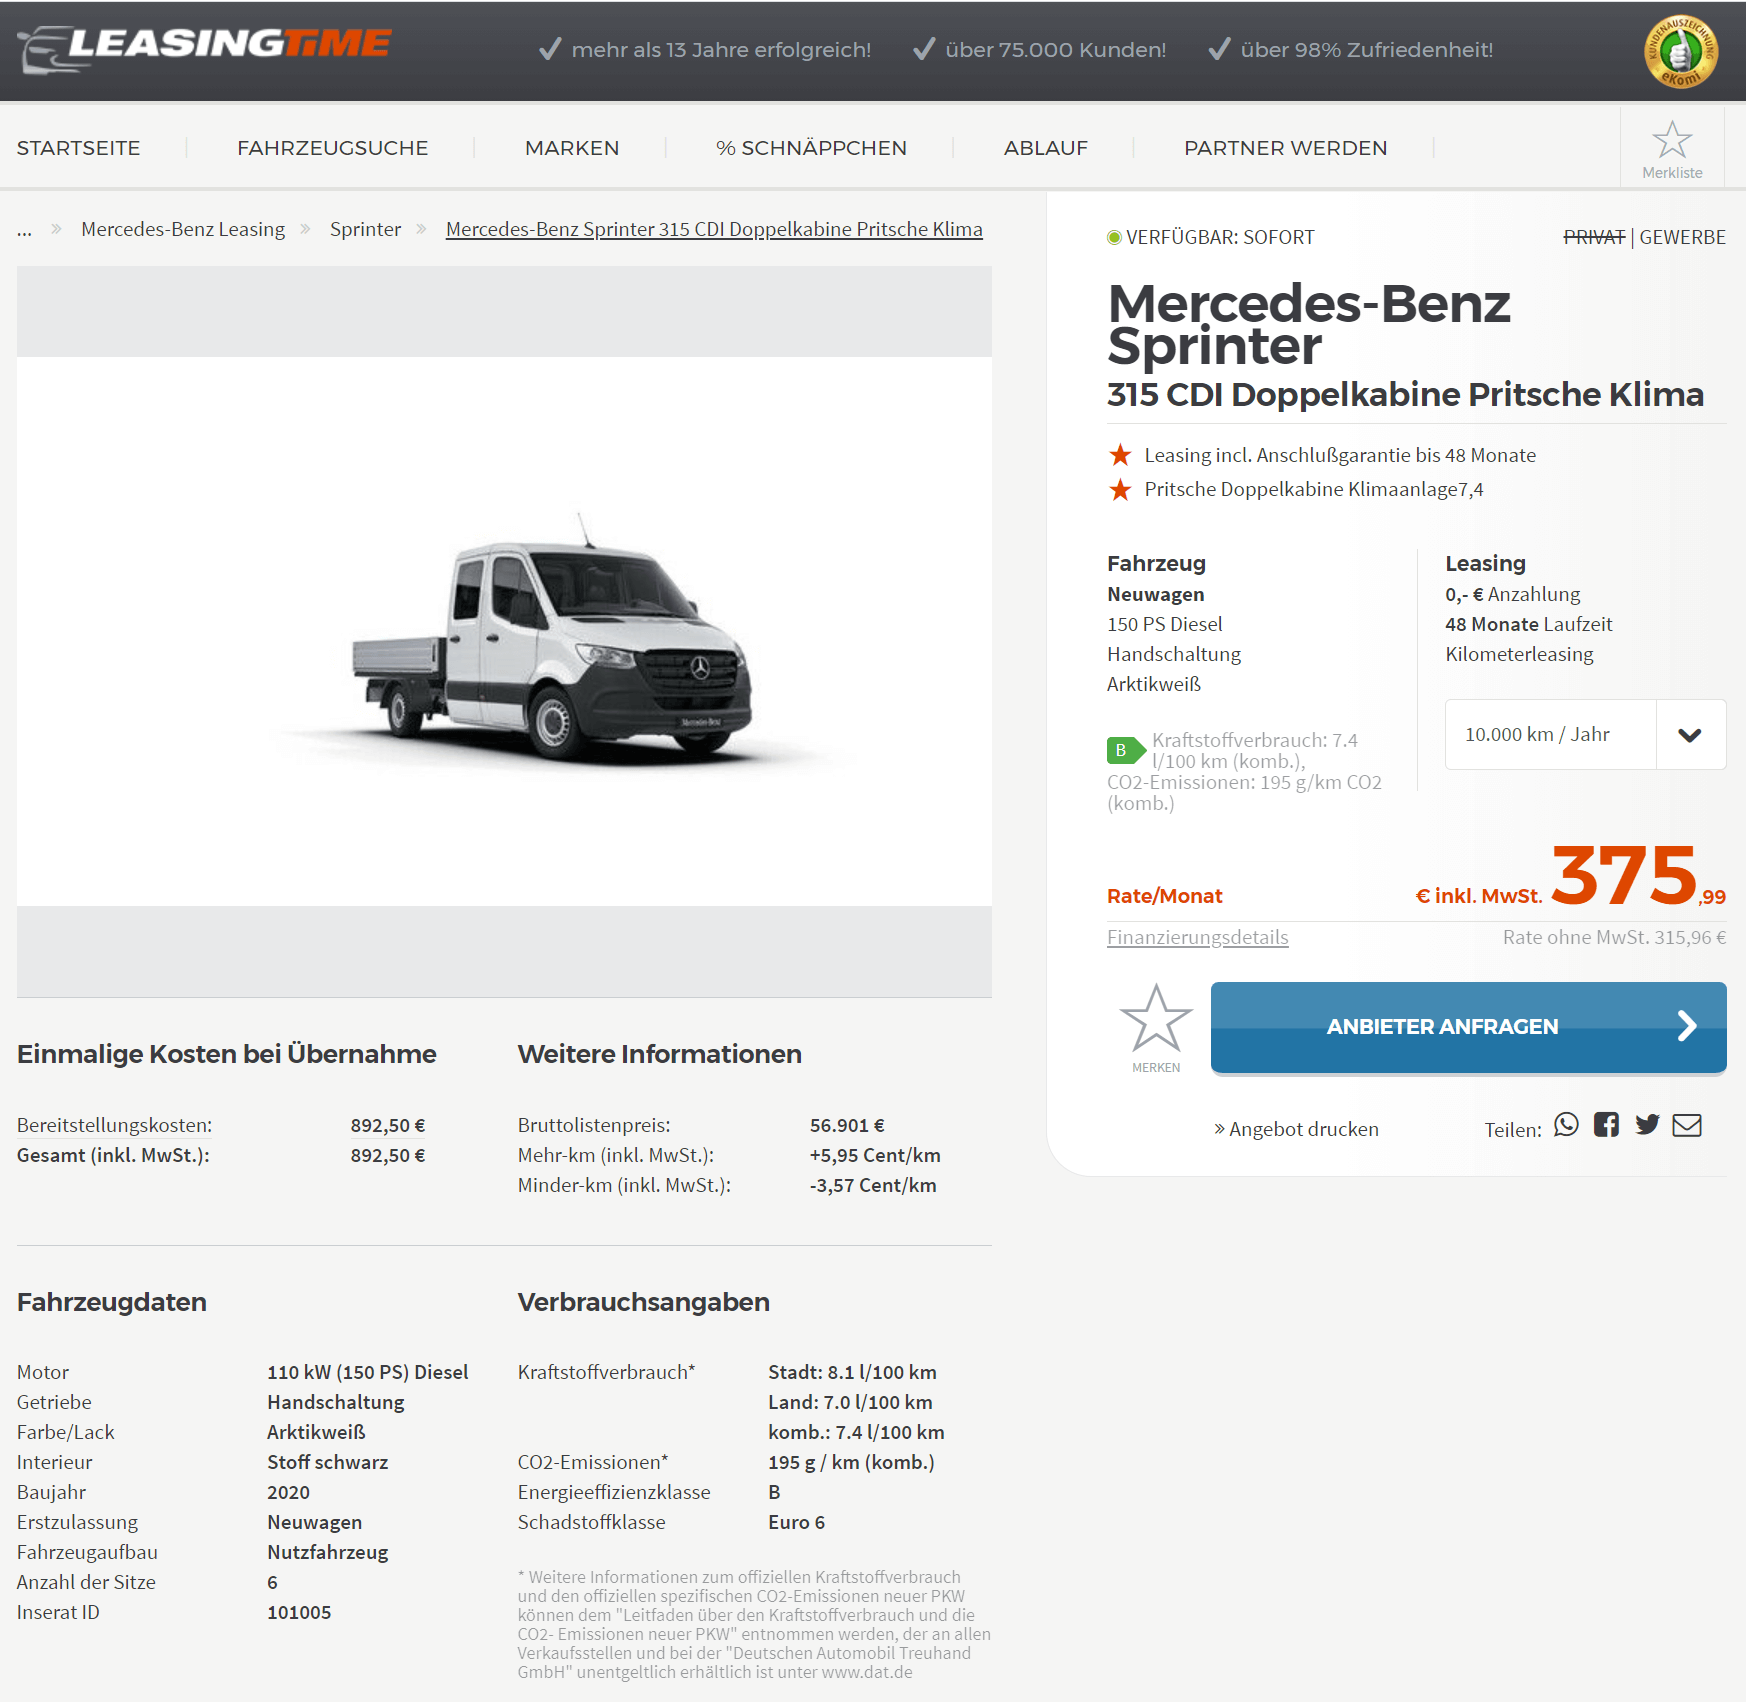This screenshot has height=1702, width=1746.
Task: Open the 10.000 km / Jahr dropdown
Action: [1585, 735]
